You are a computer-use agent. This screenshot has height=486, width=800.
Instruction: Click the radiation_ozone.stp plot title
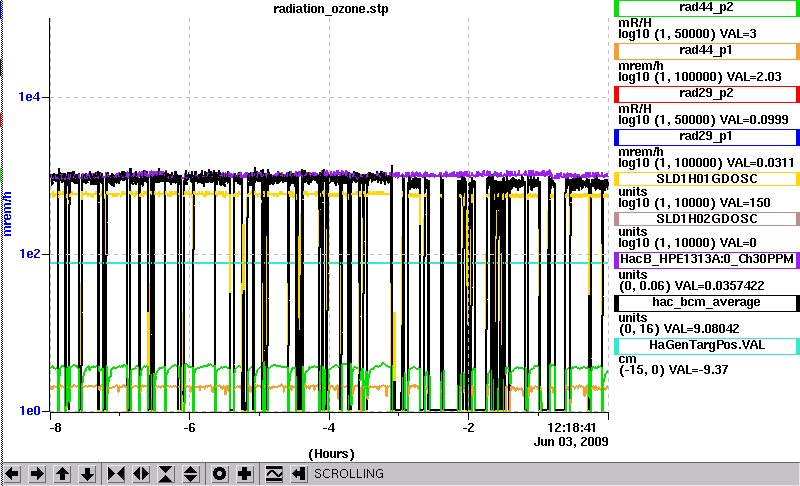point(331,9)
